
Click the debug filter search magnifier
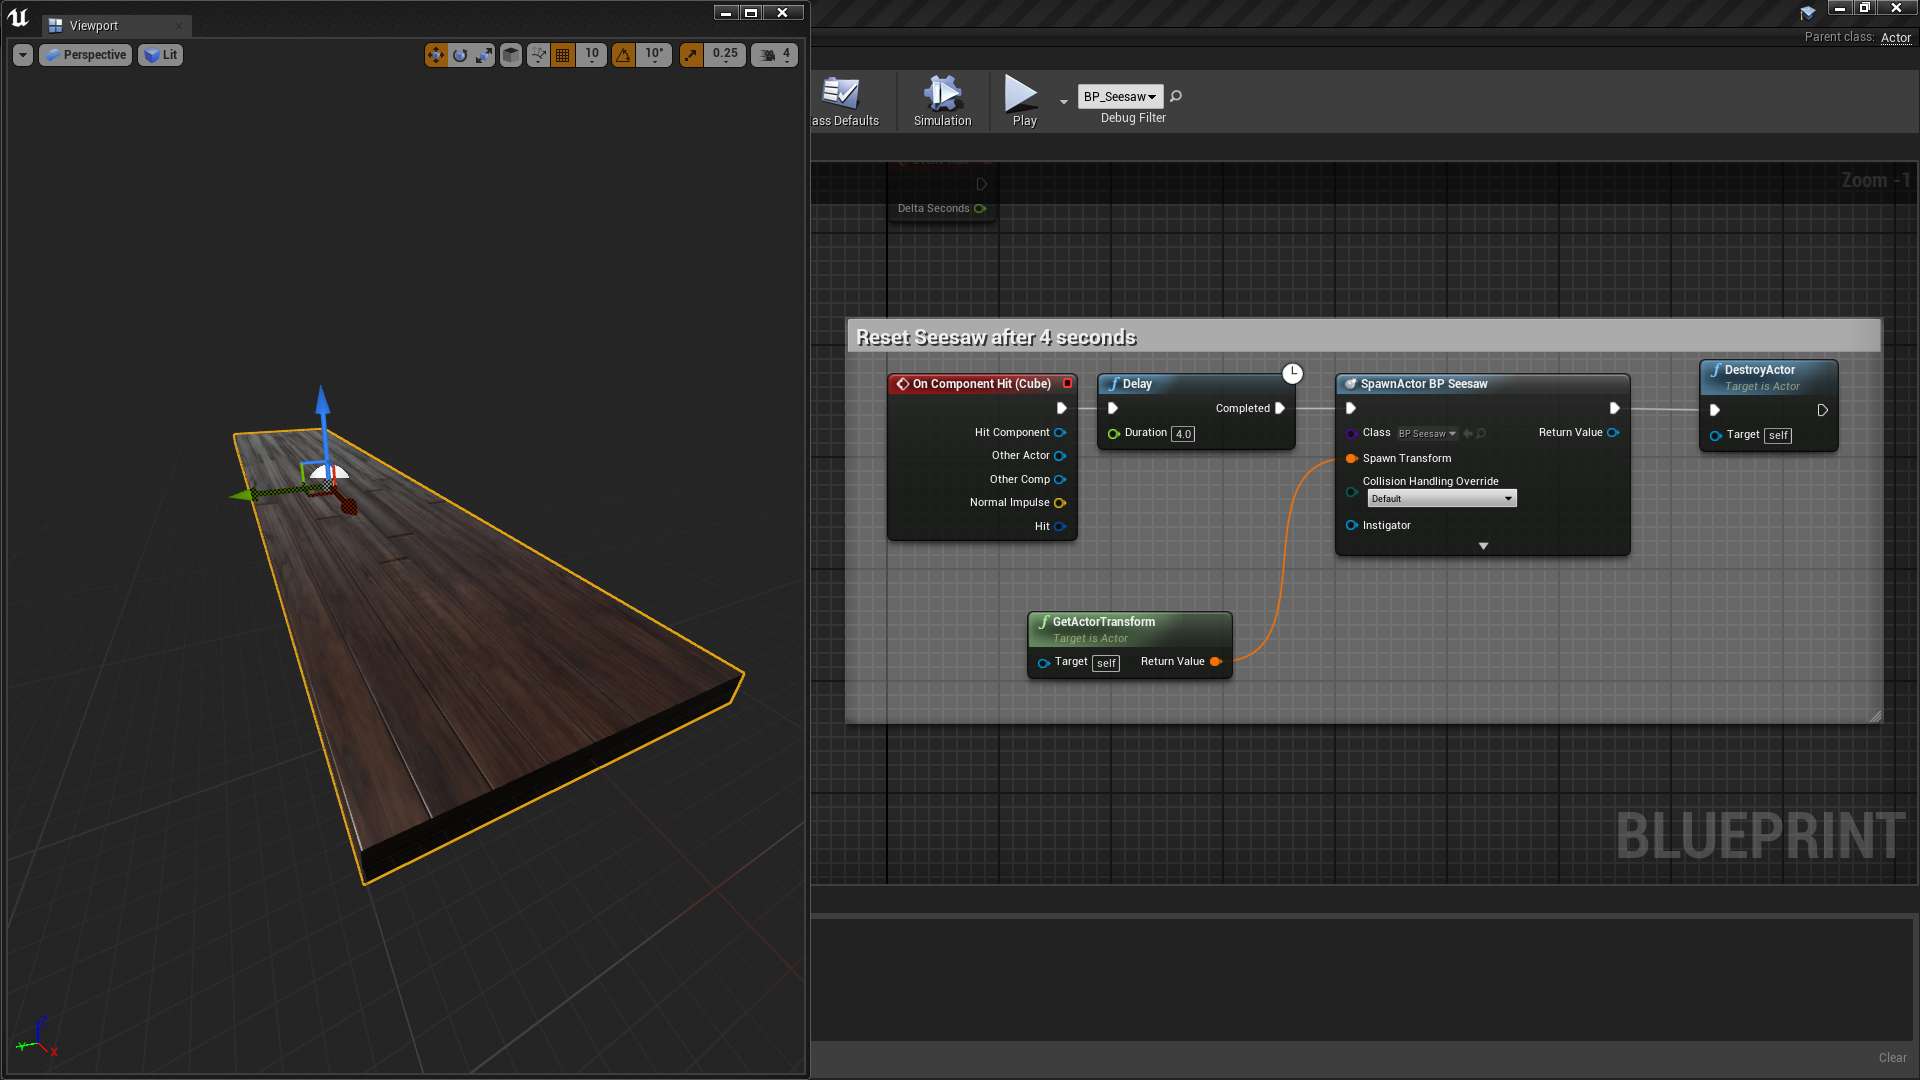pos(1175,97)
